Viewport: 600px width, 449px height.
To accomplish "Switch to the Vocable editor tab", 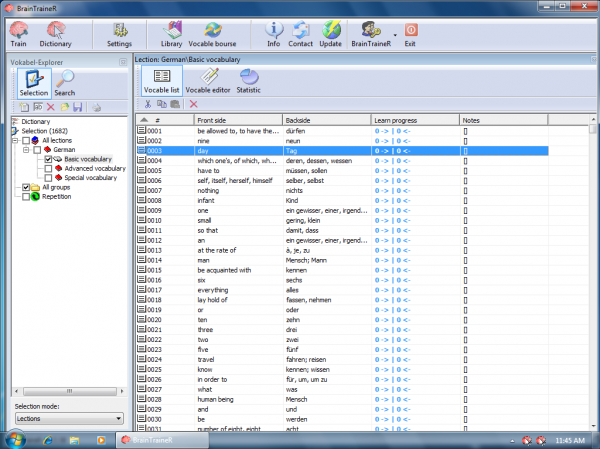I will 208,82.
